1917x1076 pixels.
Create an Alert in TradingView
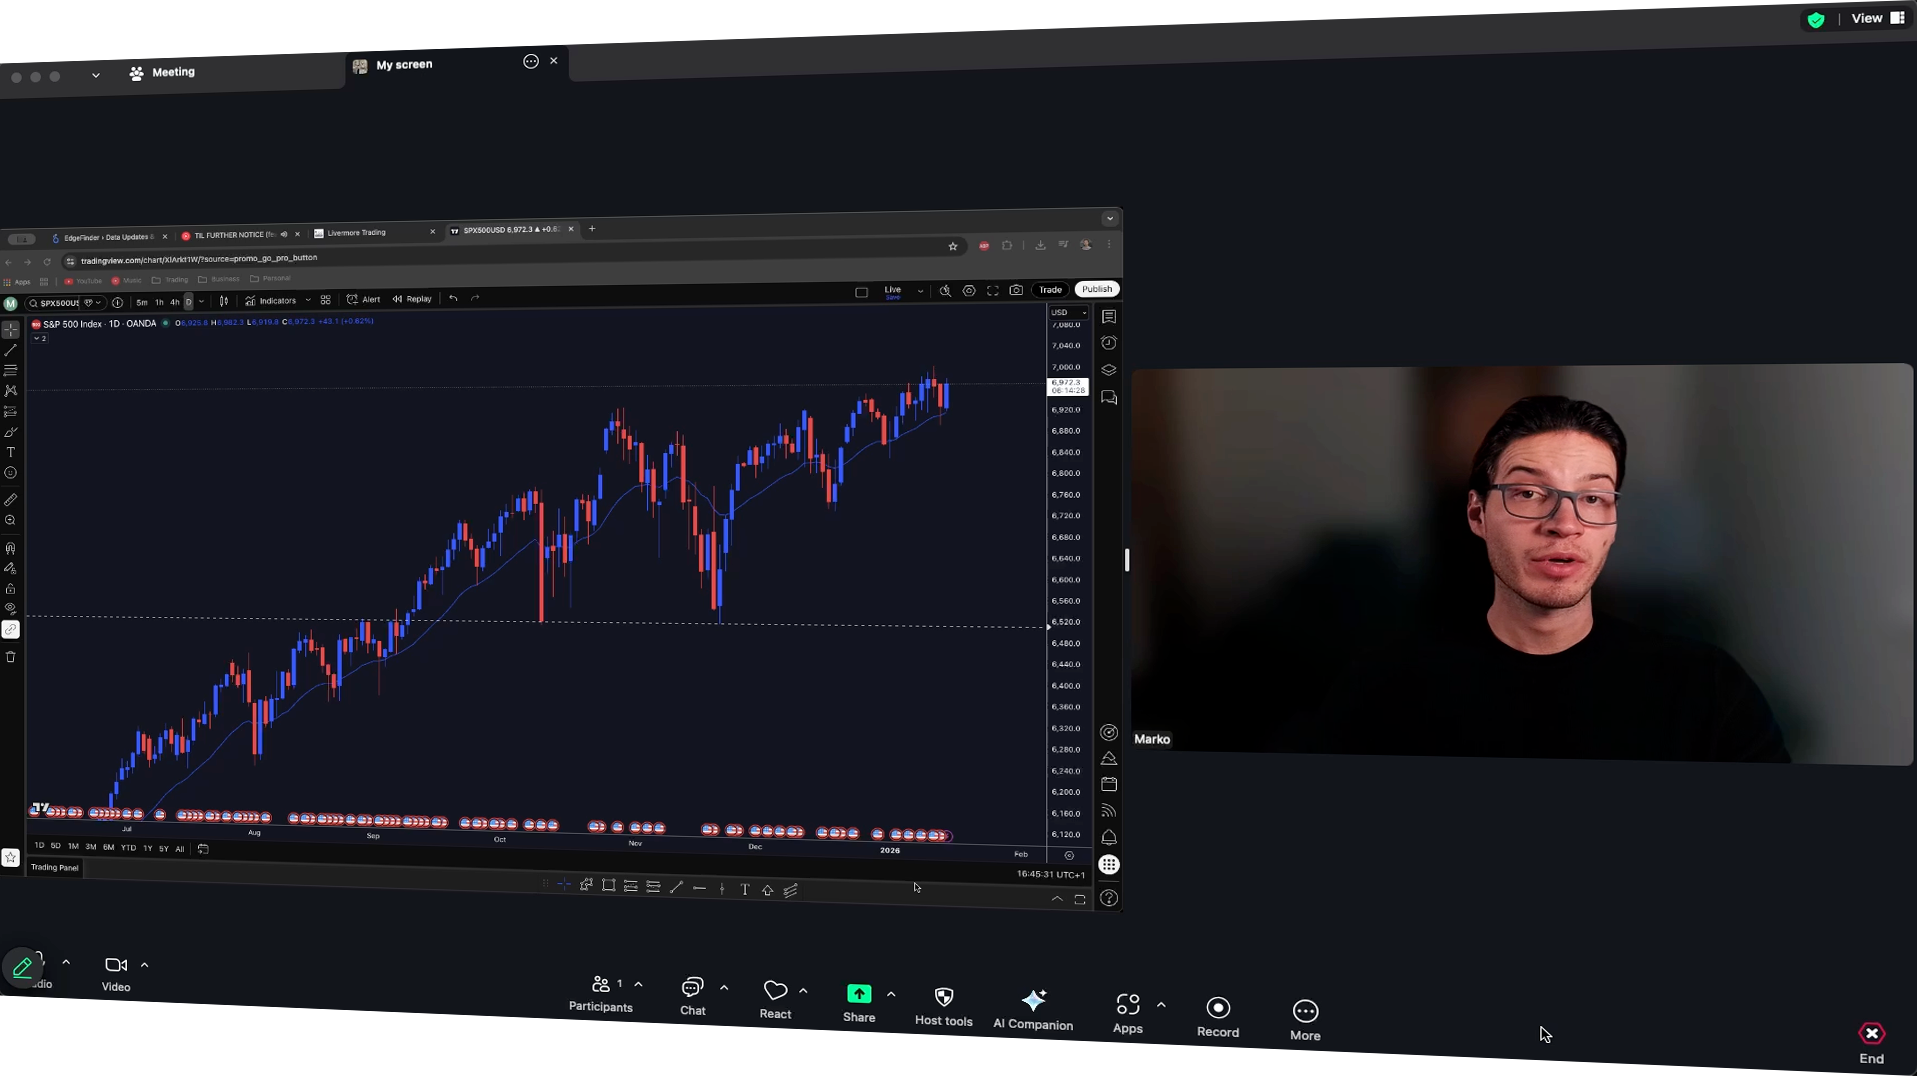pyautogui.click(x=363, y=299)
